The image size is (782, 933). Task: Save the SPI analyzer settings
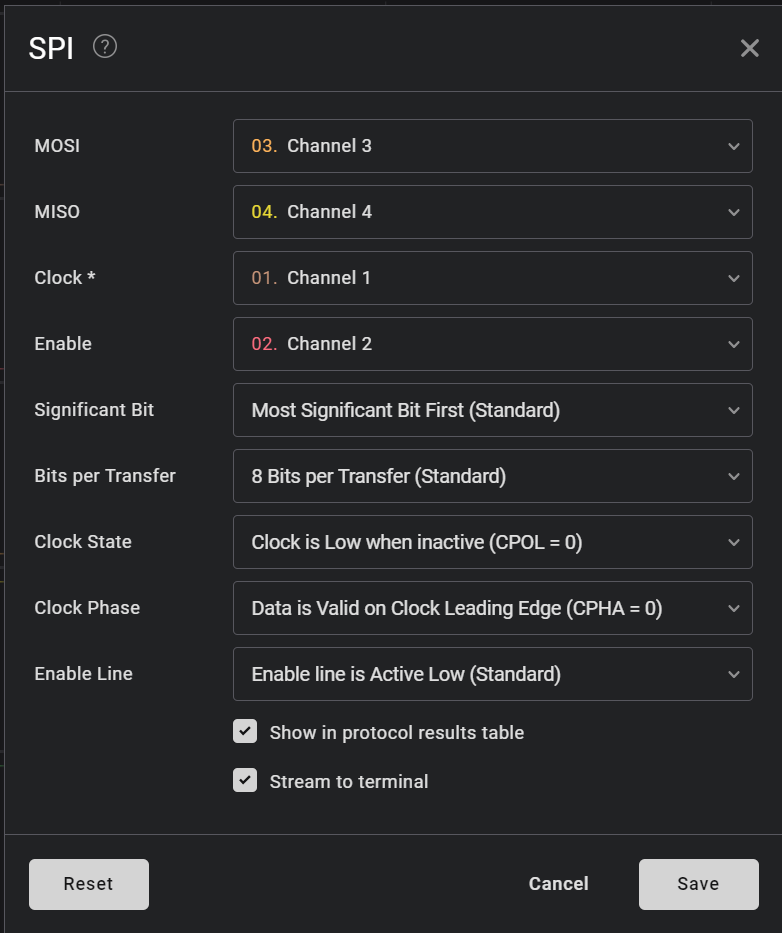(698, 884)
